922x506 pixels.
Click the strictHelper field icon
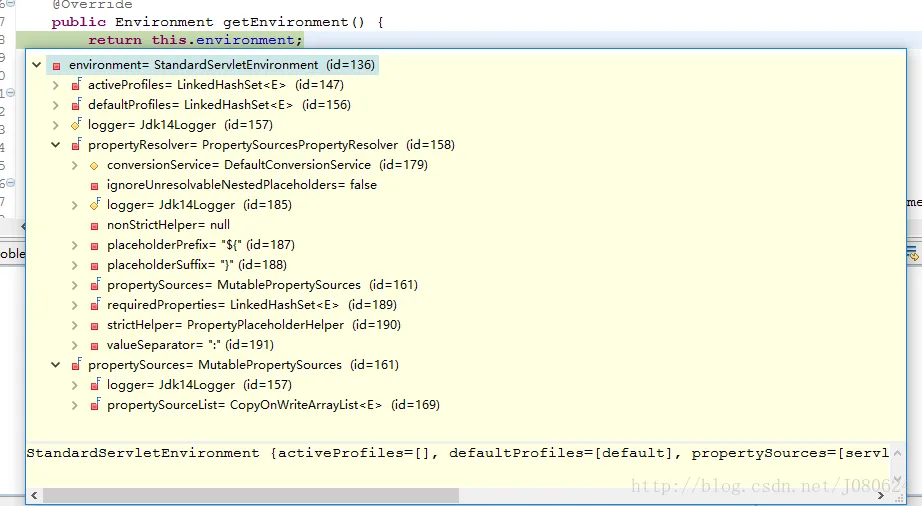click(94, 326)
